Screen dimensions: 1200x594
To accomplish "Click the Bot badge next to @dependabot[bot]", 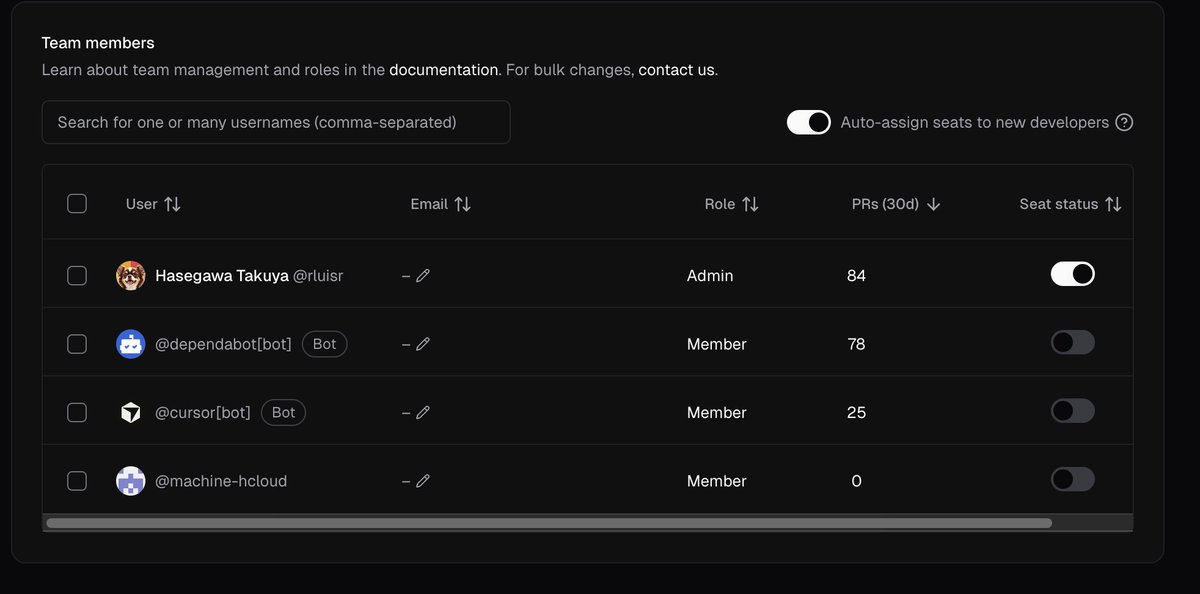I will coord(325,344).
